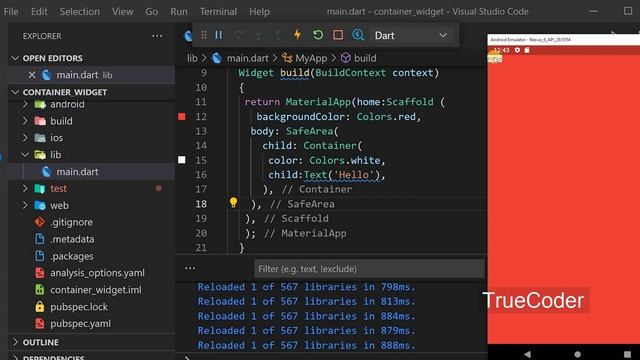Open main.dart entry in Open Editors
640x360 pixels.
pyautogui.click(x=91, y=75)
